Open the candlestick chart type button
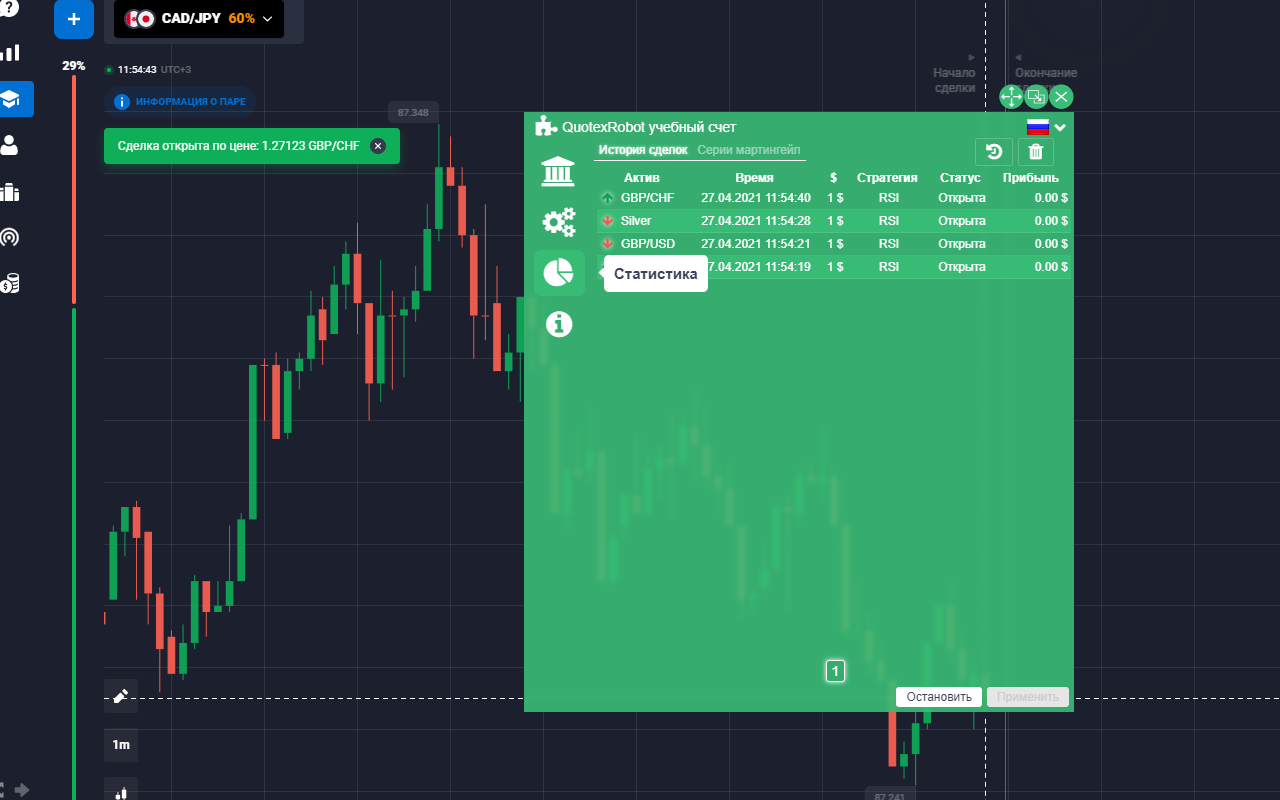 coord(121,789)
